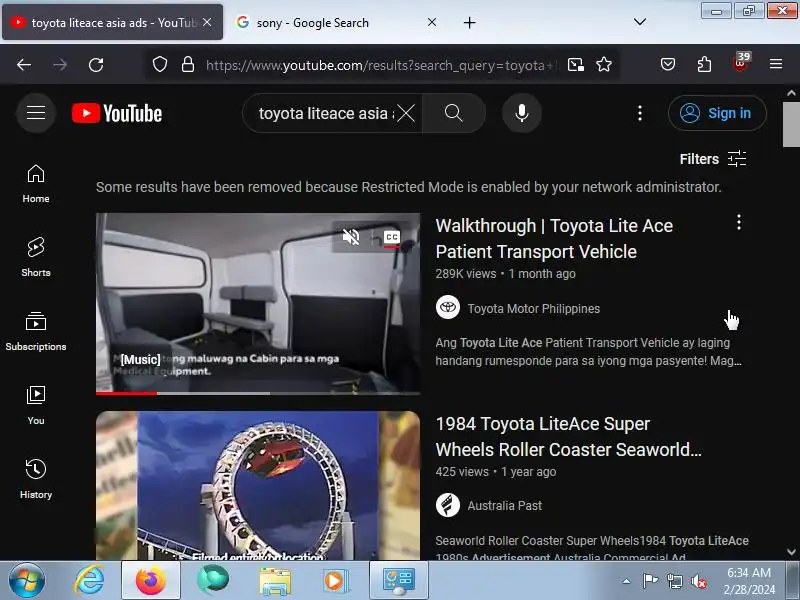
Task: Toggle closed captions on preview video
Action: coord(392,237)
